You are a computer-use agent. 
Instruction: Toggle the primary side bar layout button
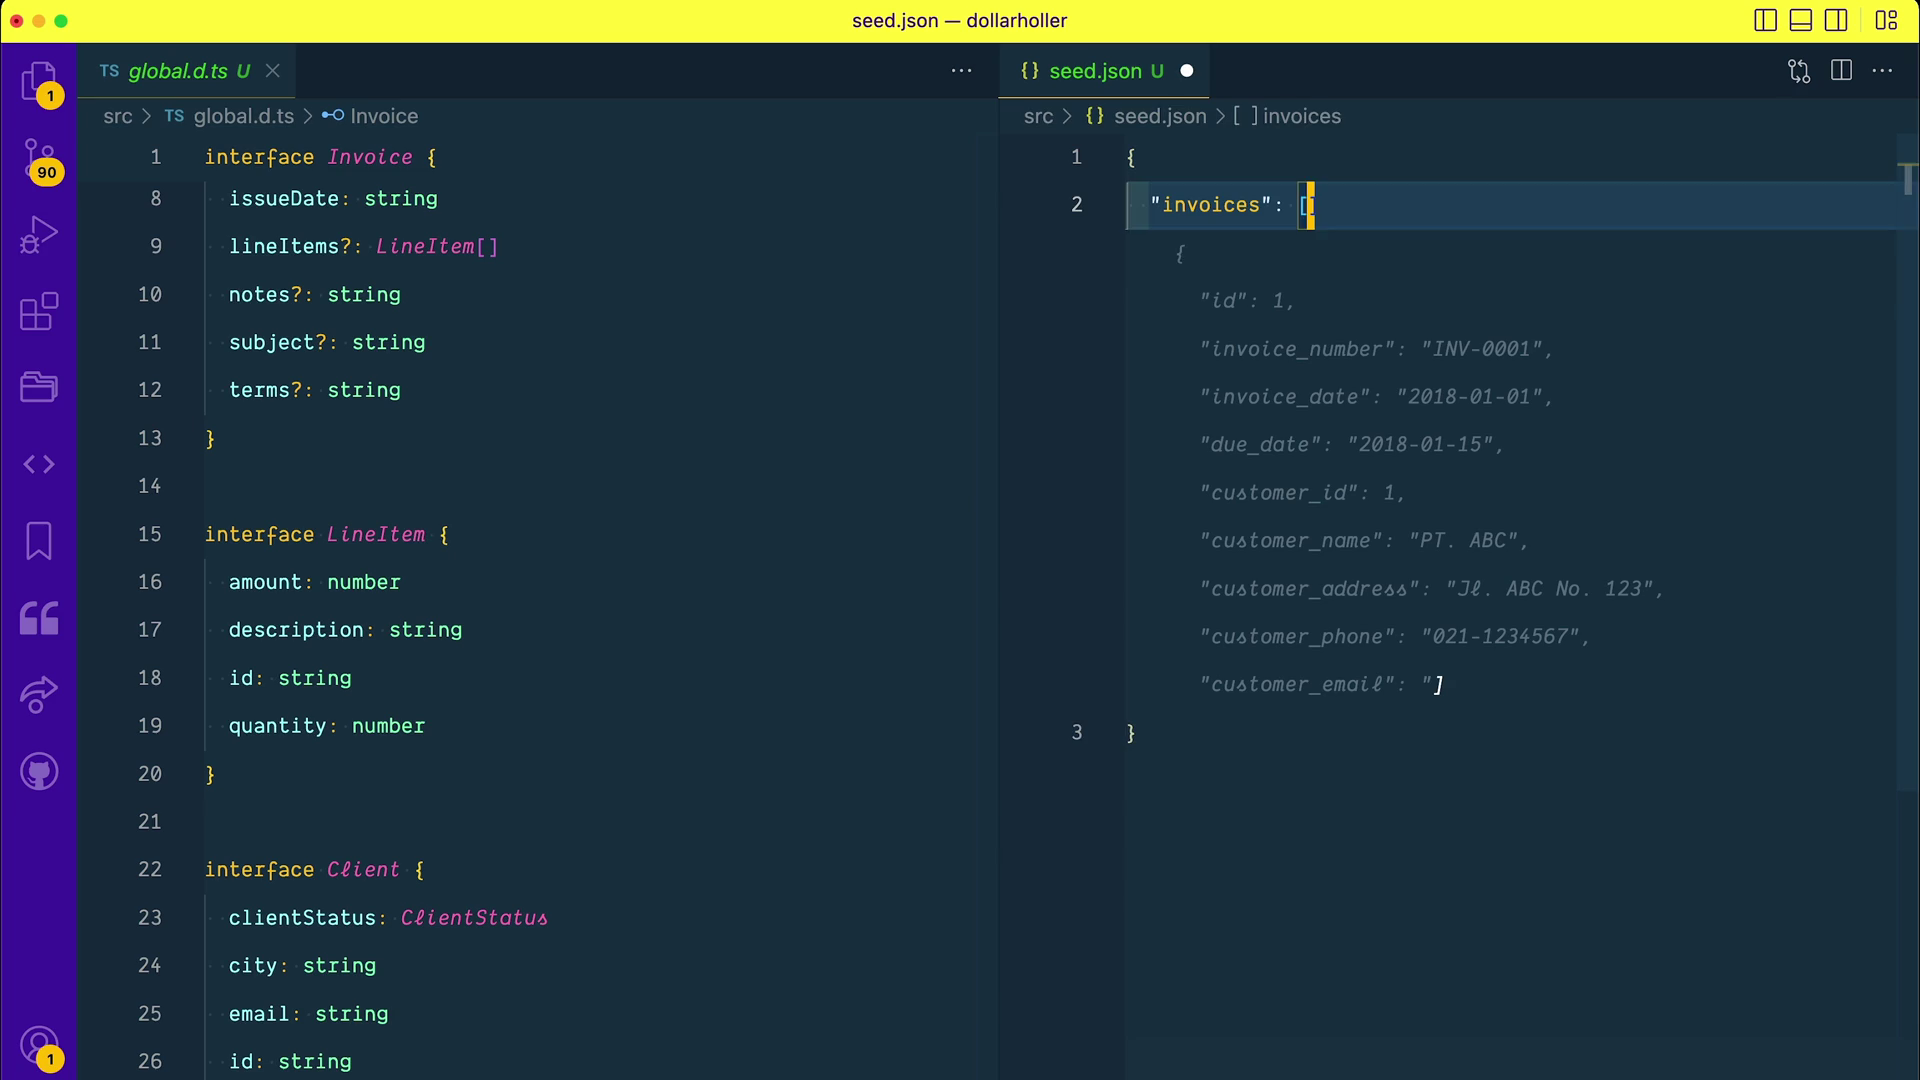pos(1765,20)
